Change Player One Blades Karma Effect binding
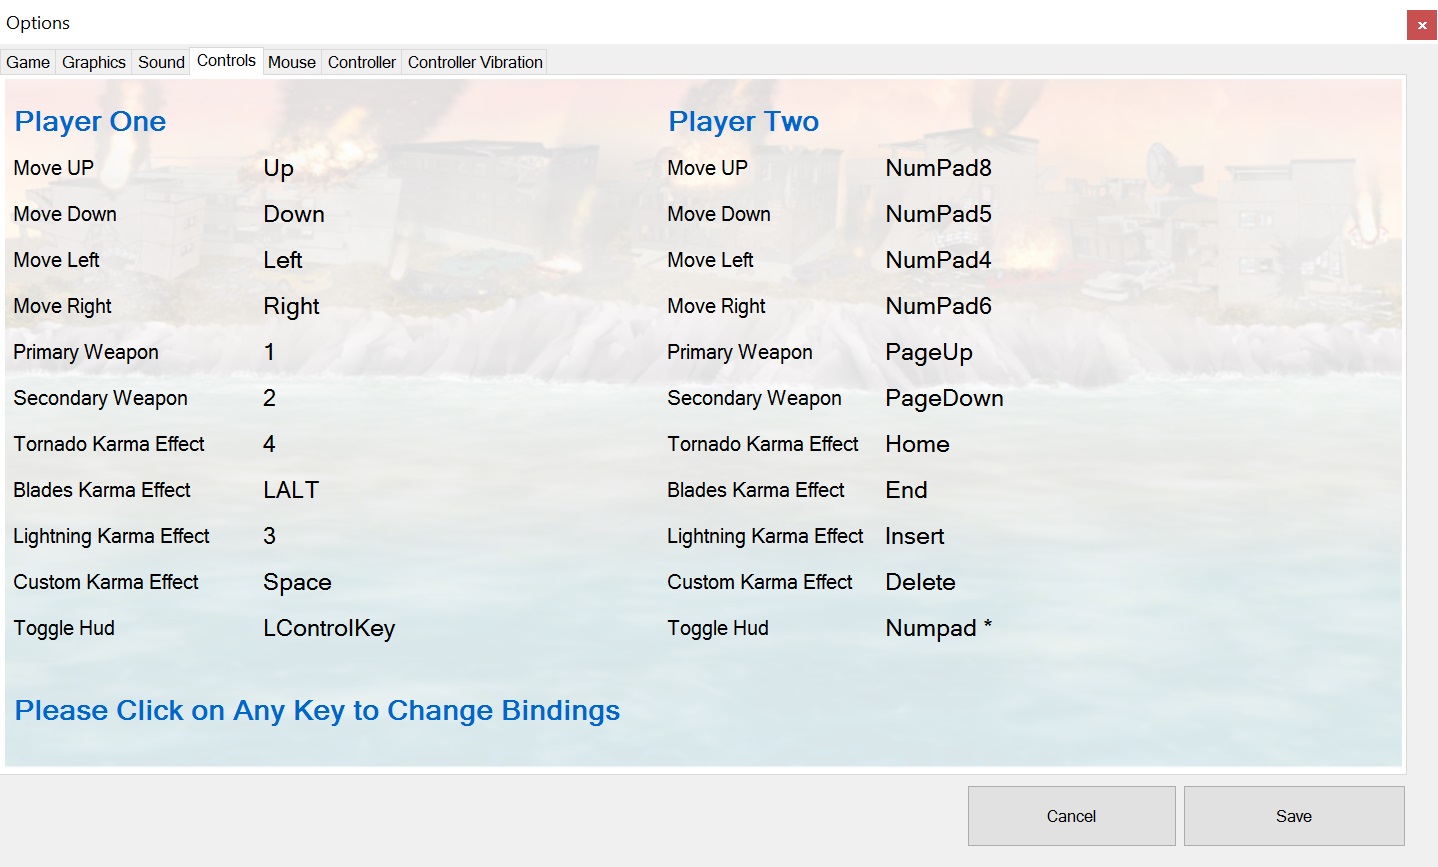 (x=291, y=490)
